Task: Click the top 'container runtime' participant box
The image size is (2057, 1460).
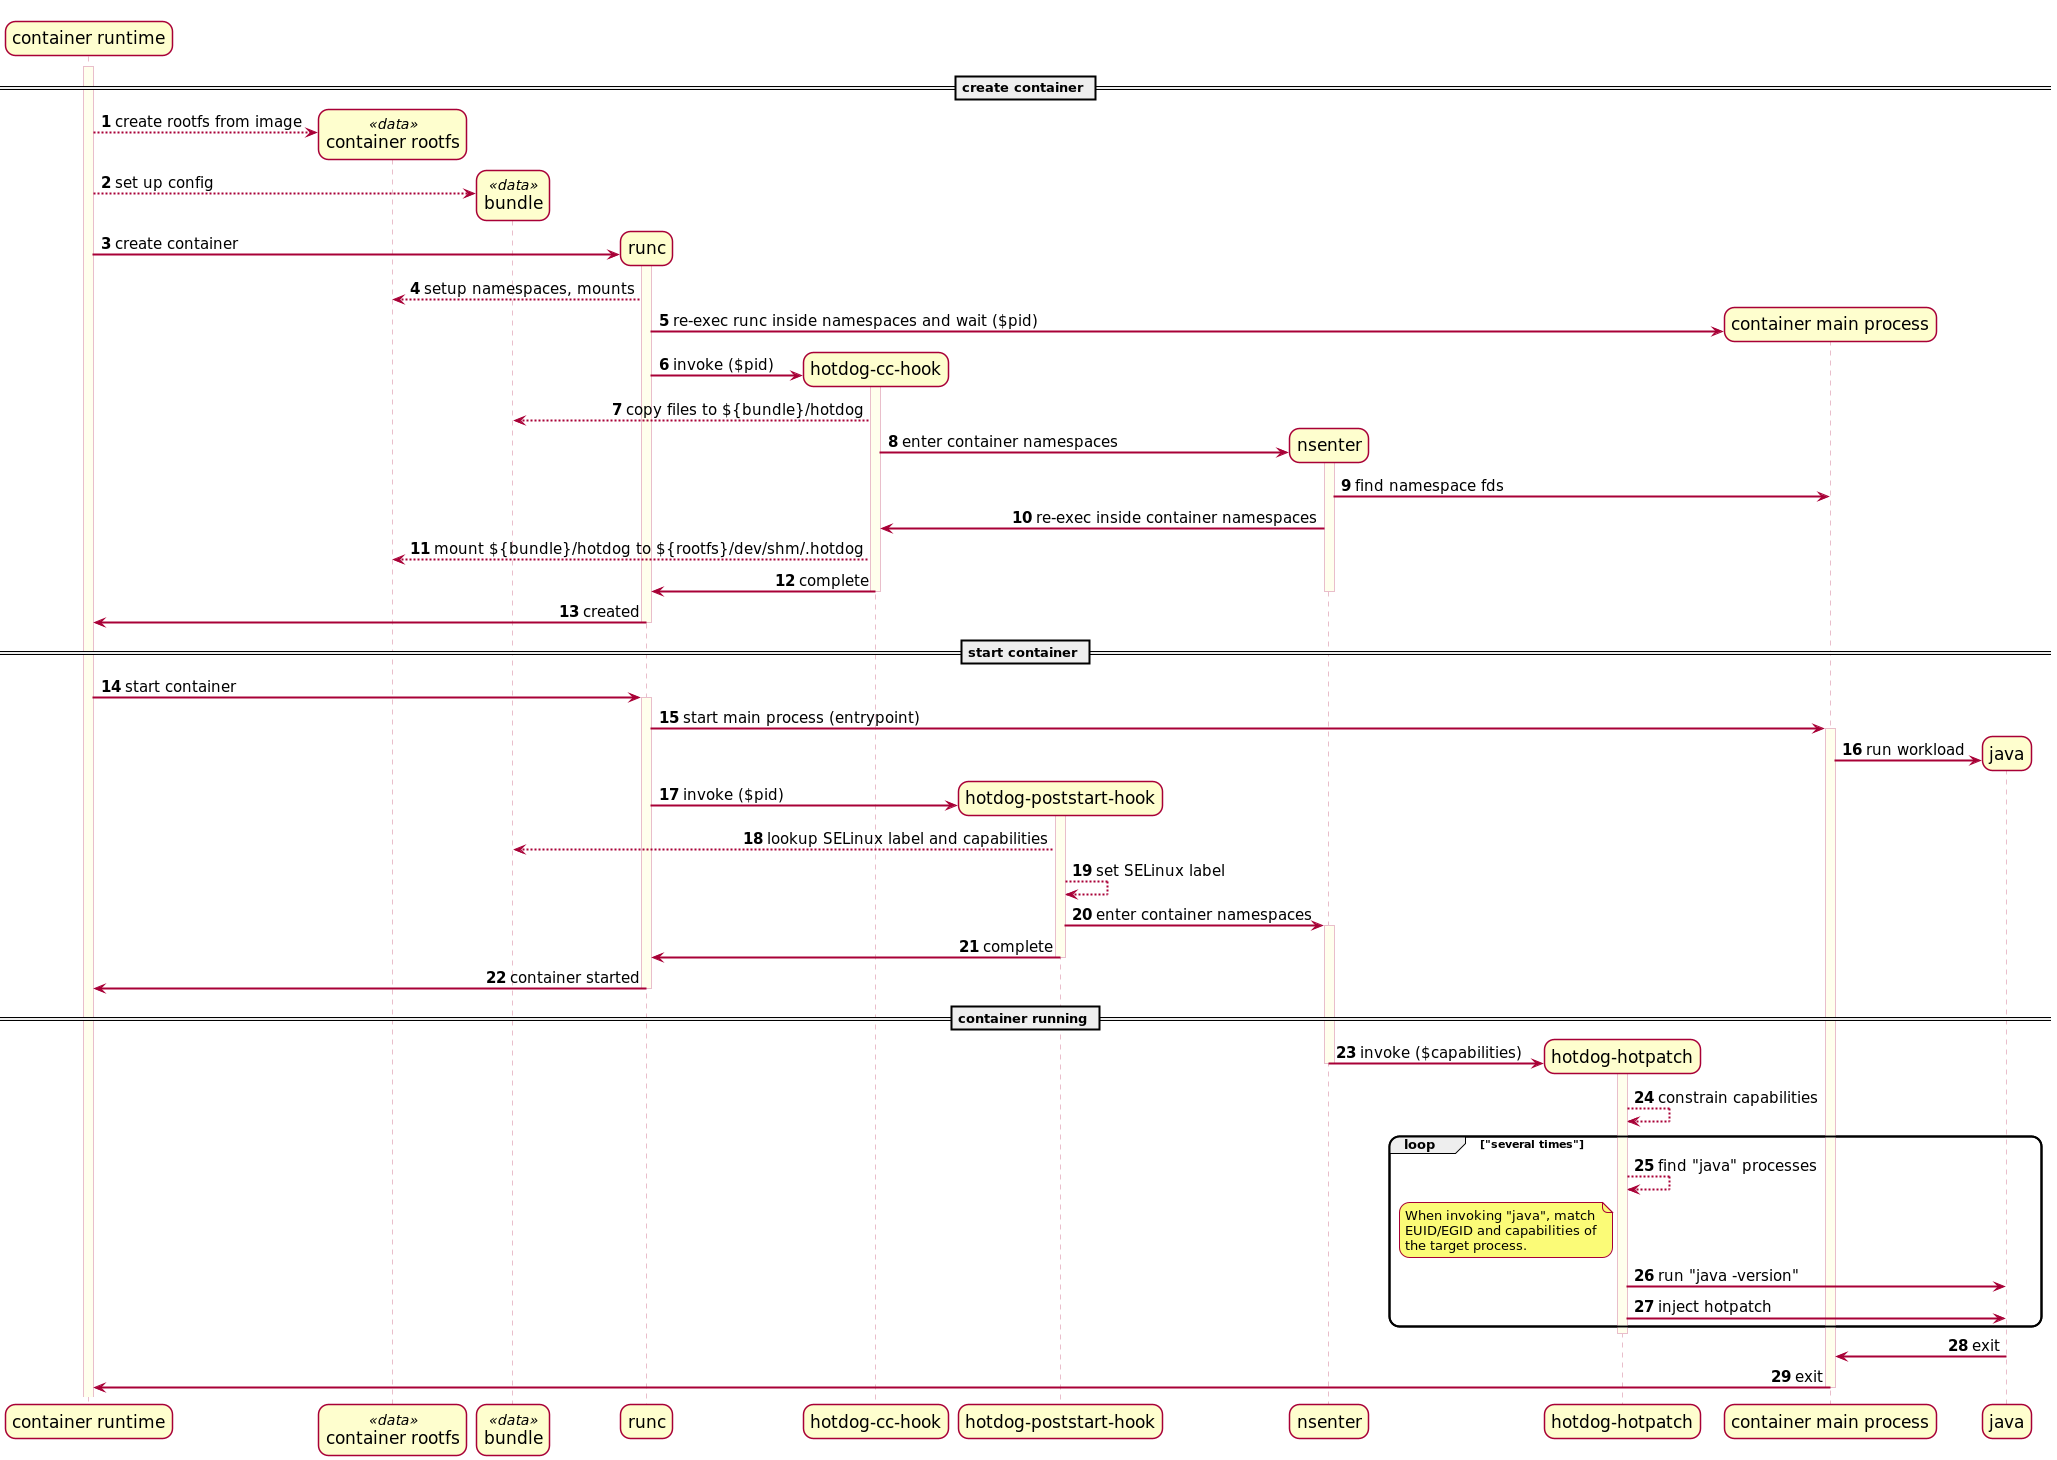Action: [88, 38]
